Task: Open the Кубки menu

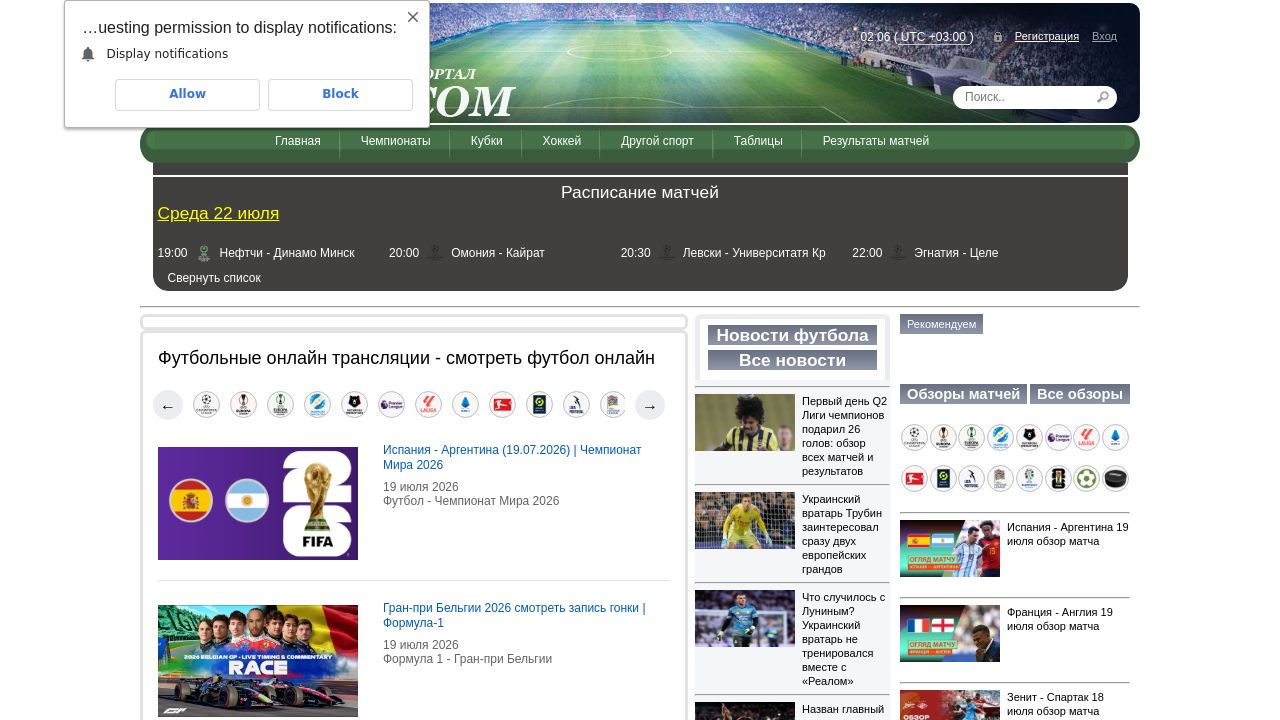Action: pos(487,141)
